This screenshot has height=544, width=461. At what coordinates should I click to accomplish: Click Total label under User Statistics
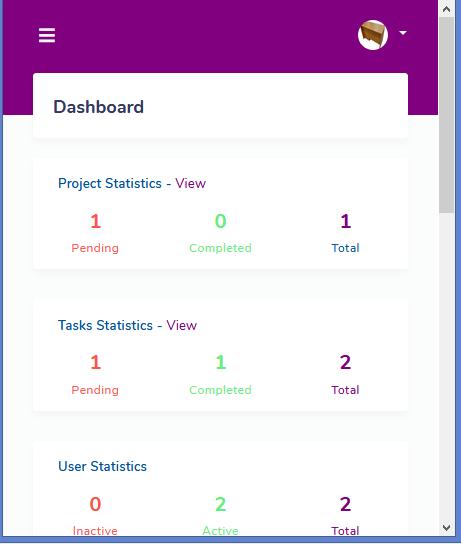click(x=345, y=531)
